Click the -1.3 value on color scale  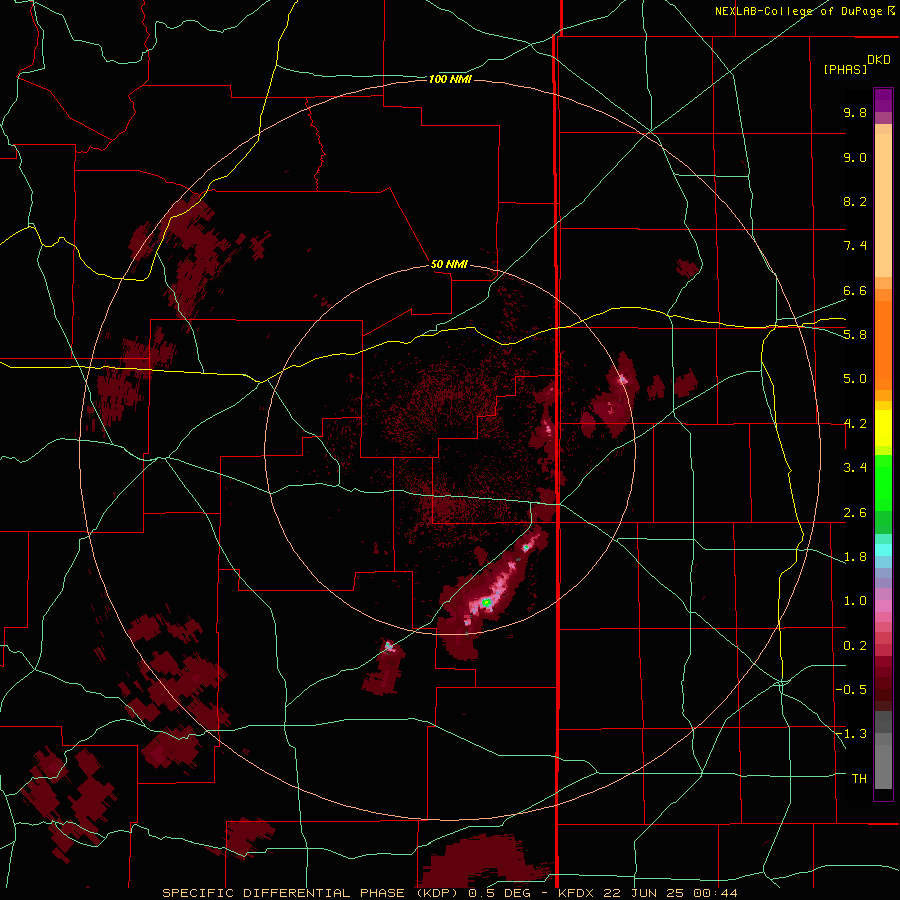(x=851, y=734)
